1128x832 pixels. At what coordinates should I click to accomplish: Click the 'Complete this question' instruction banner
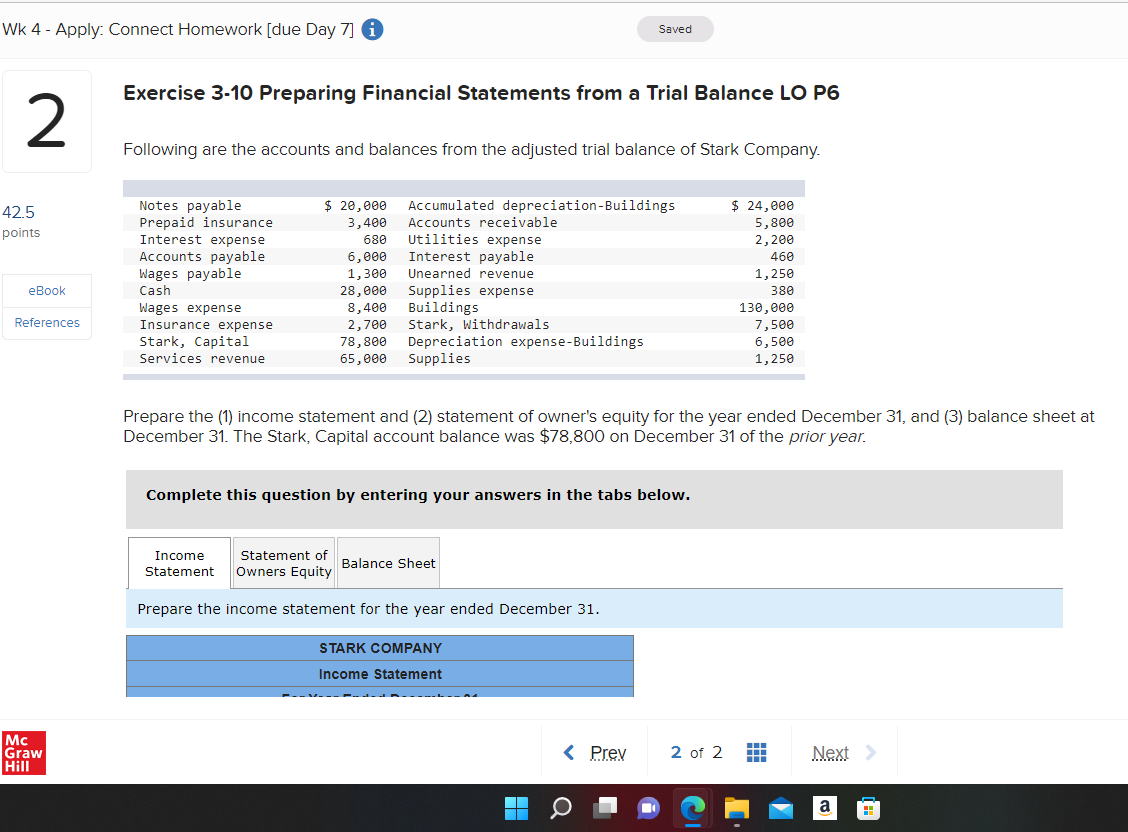coord(594,500)
